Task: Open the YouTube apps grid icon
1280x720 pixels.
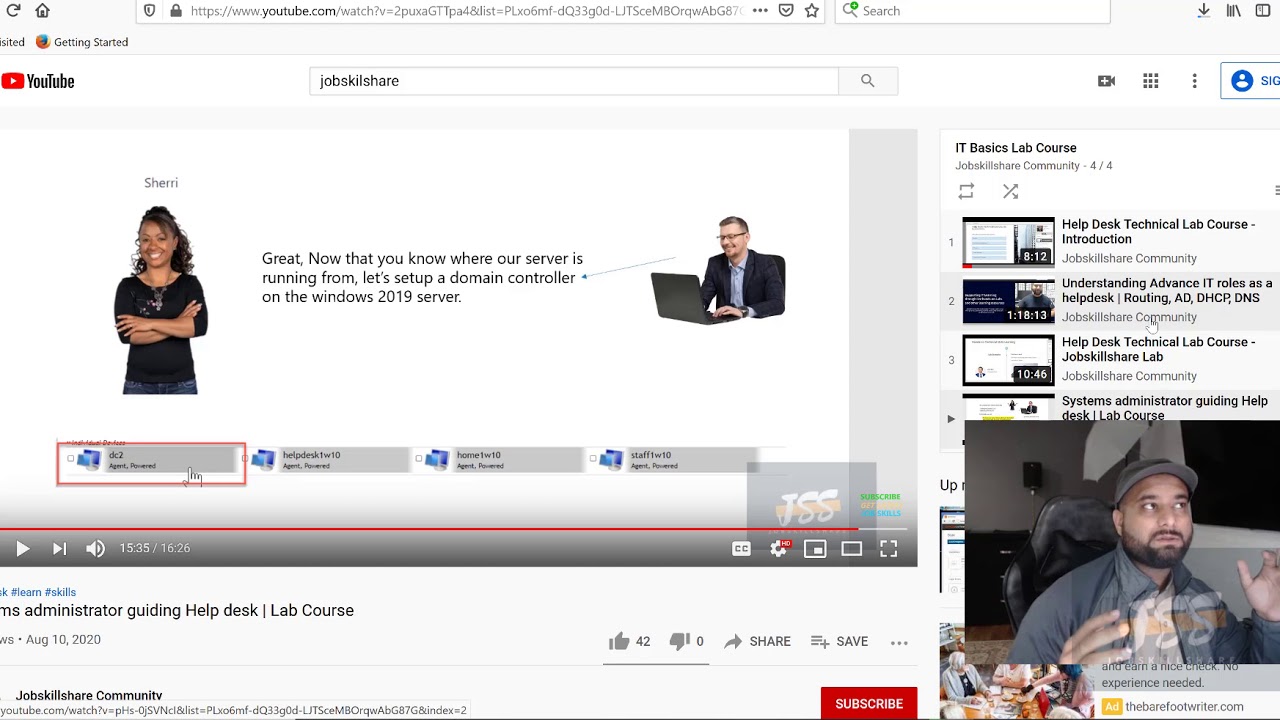Action: tap(1151, 81)
